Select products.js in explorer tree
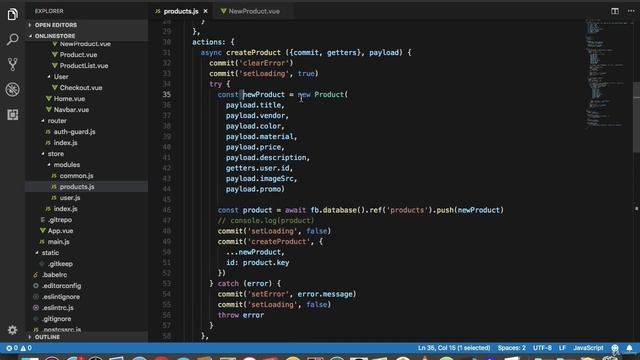The height and width of the screenshot is (360, 640). tap(77, 187)
